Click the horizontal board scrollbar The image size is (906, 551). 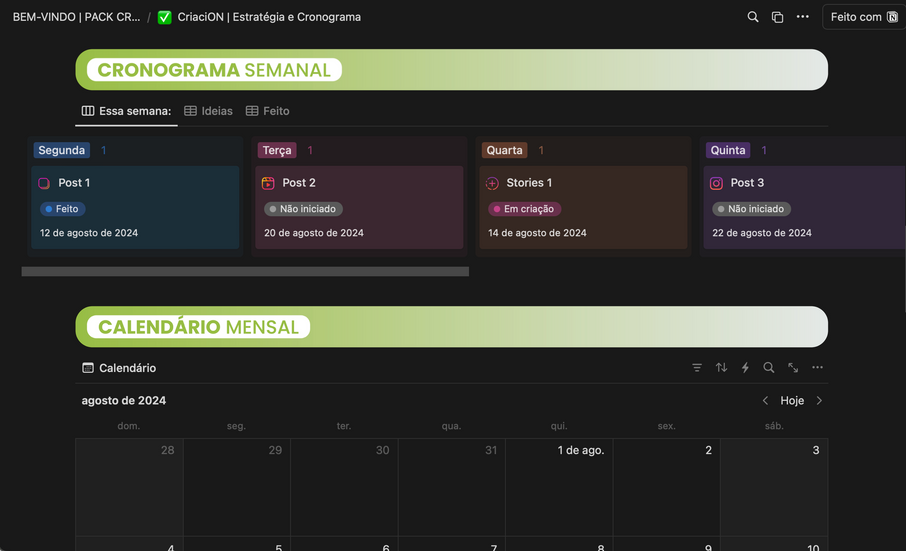coord(245,271)
